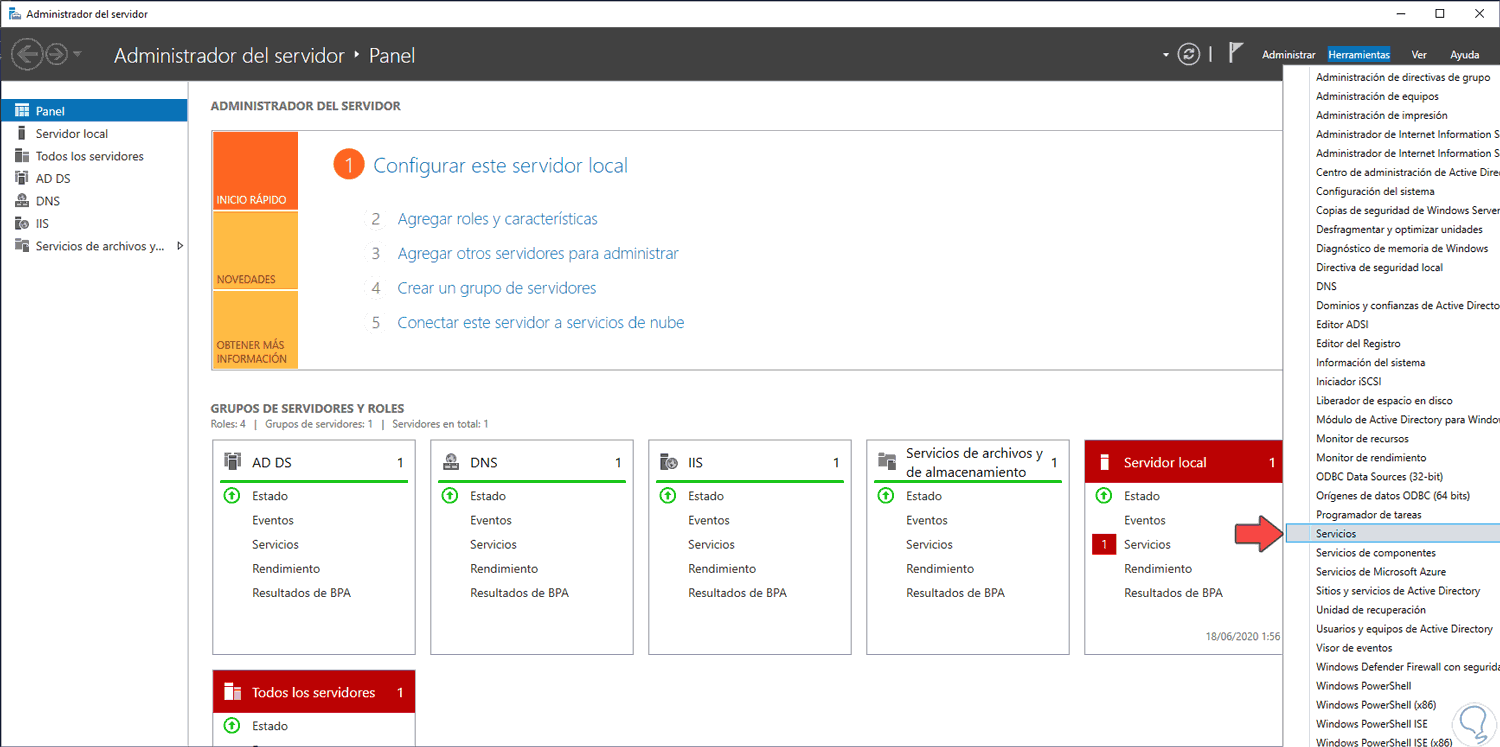The width and height of the screenshot is (1500, 747).
Task: Open the navigation history dropdown arrow
Action: (78, 54)
